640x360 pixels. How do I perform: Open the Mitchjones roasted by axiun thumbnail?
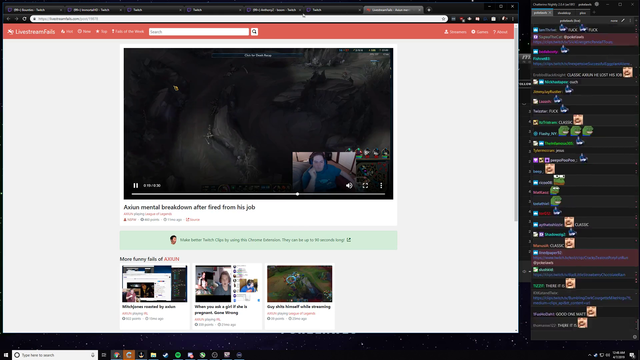coord(155,284)
